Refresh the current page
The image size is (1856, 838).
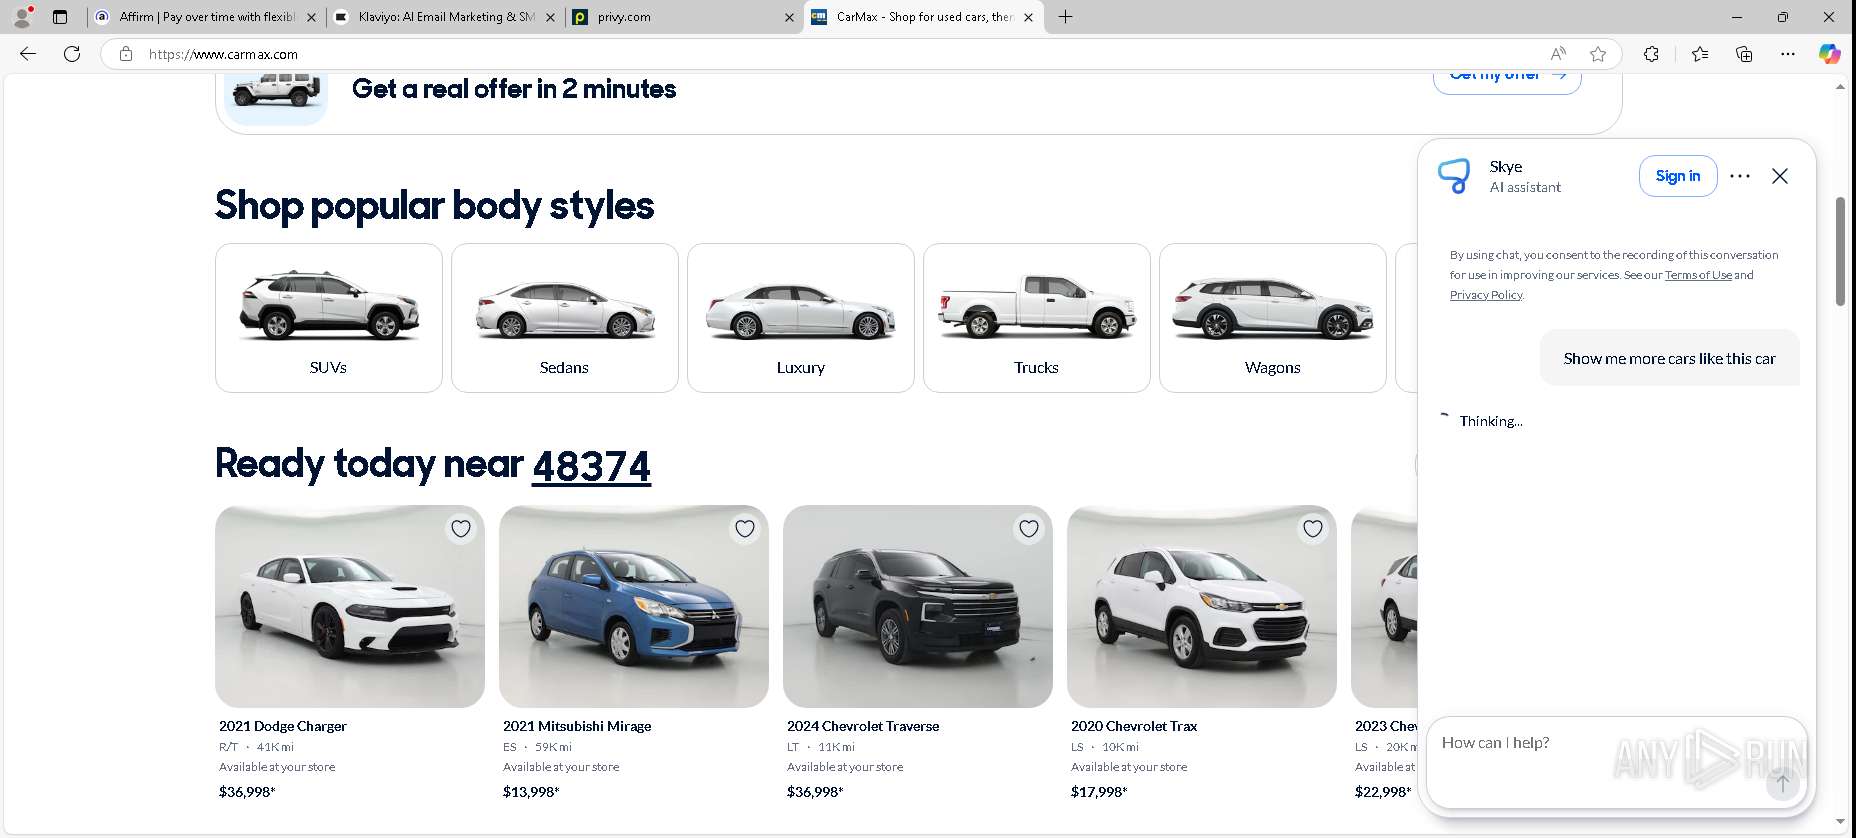(x=72, y=54)
